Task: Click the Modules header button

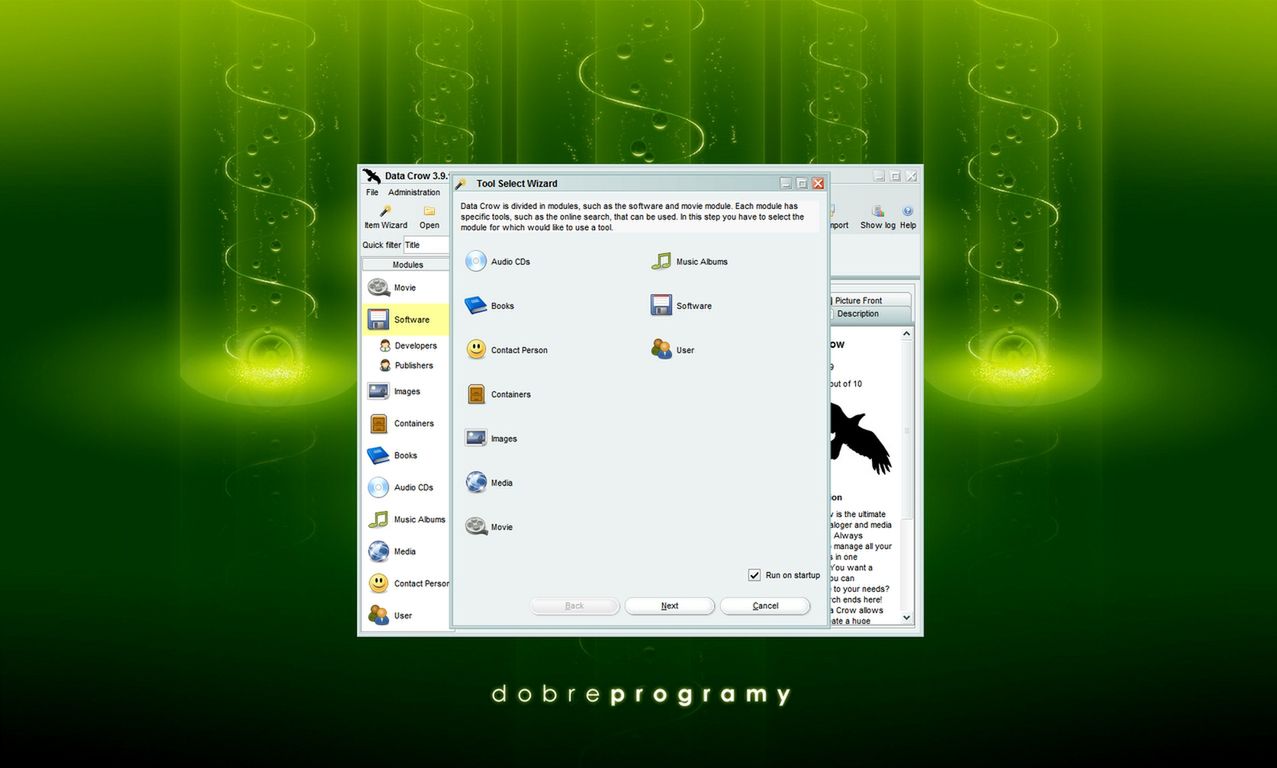Action: click(x=407, y=265)
